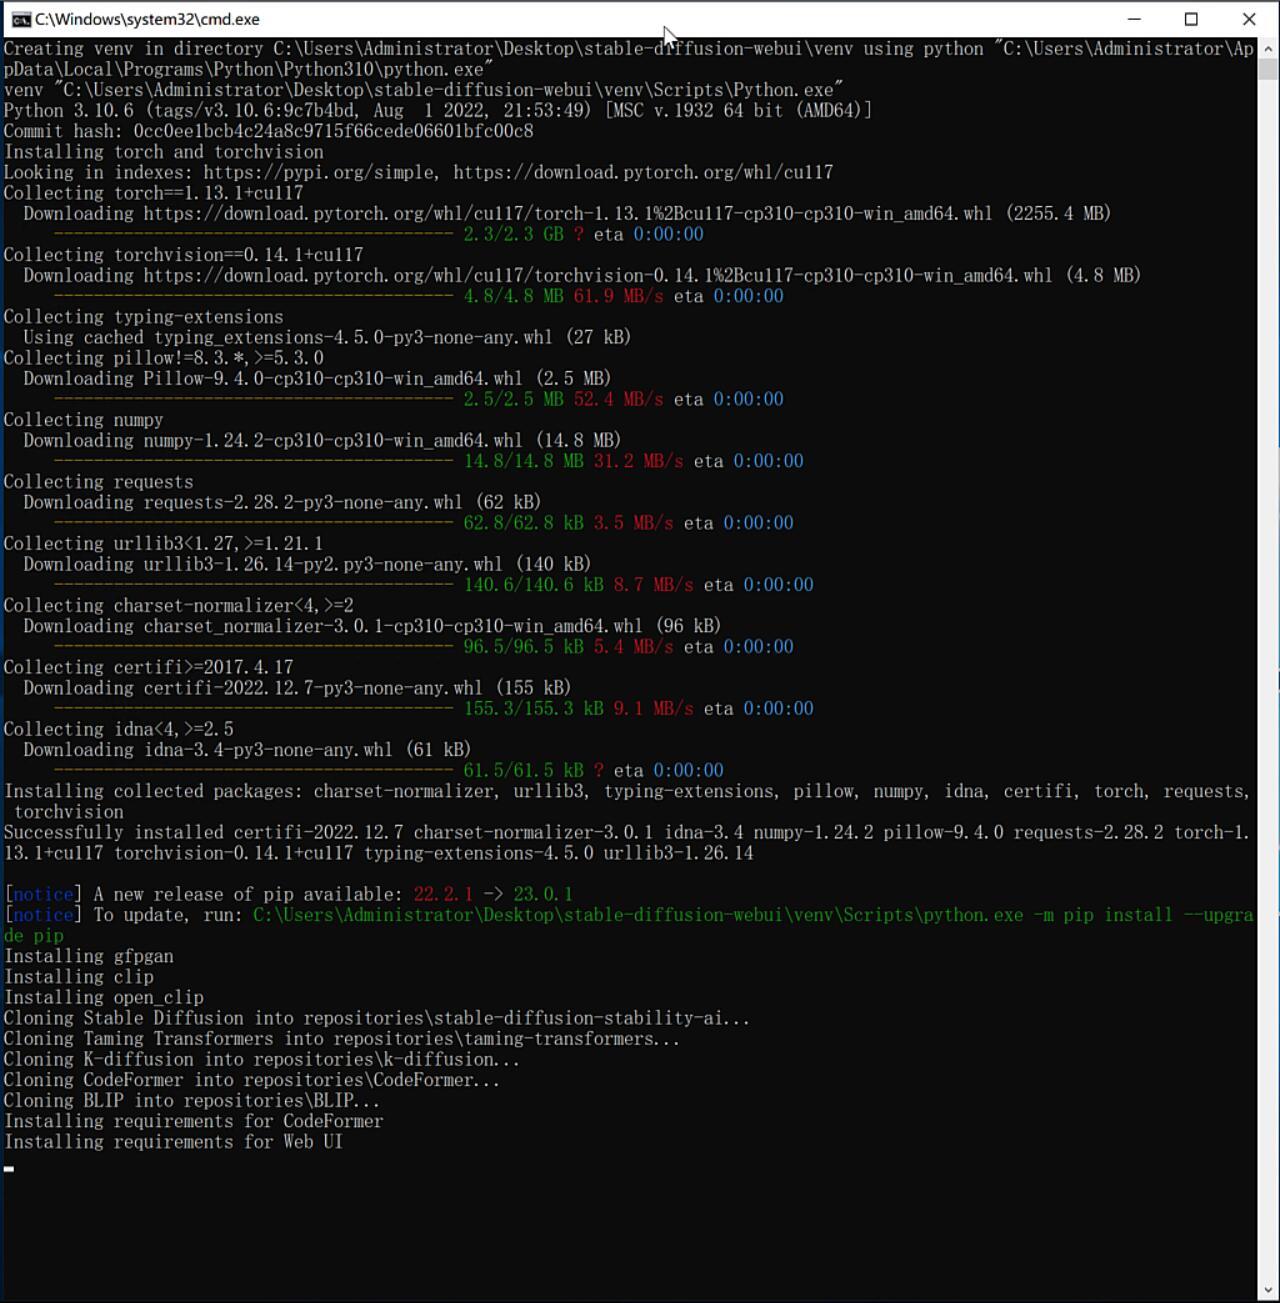Image resolution: width=1280 pixels, height=1303 pixels.
Task: Click the 'Collecting numpy' line
Action: coord(84,420)
